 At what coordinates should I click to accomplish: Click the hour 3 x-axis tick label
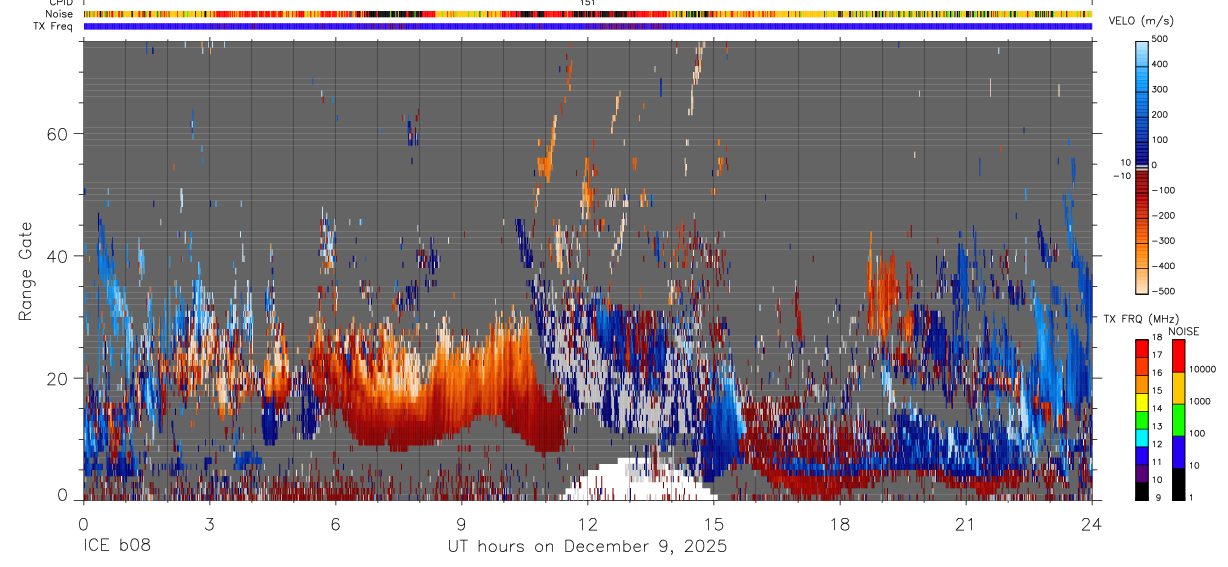[209, 523]
